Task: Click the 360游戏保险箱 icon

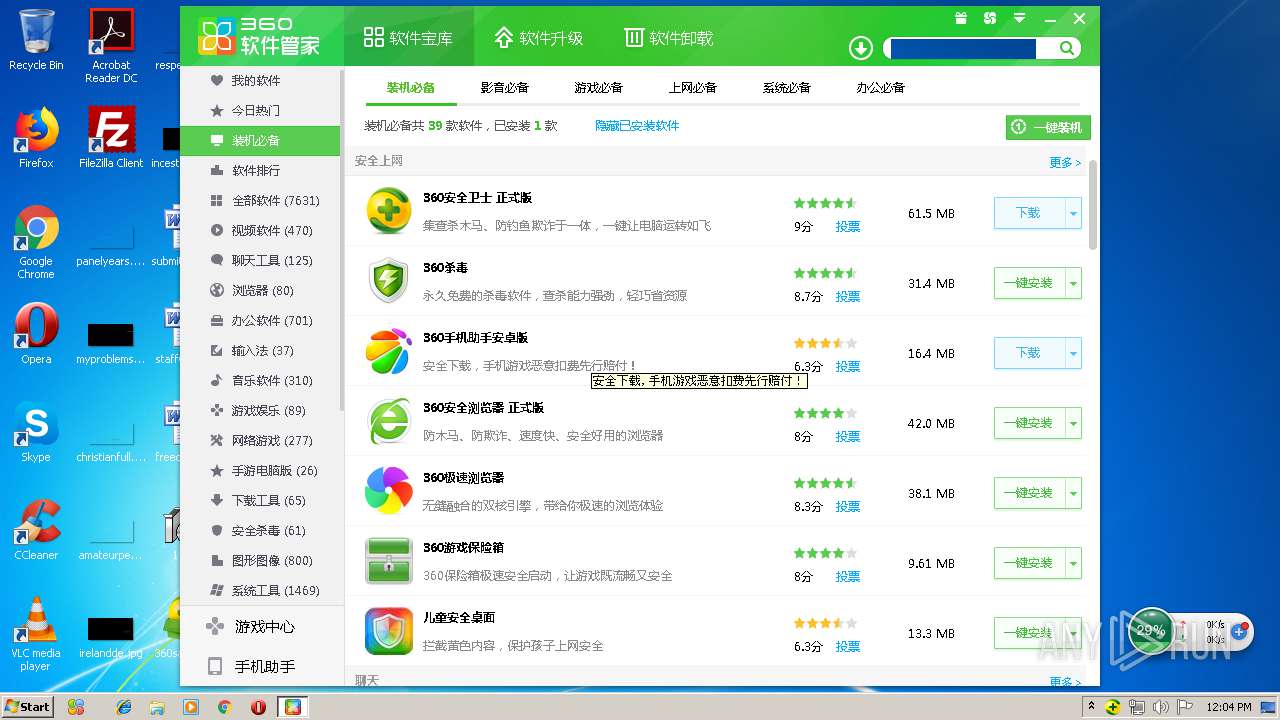Action: pos(388,561)
